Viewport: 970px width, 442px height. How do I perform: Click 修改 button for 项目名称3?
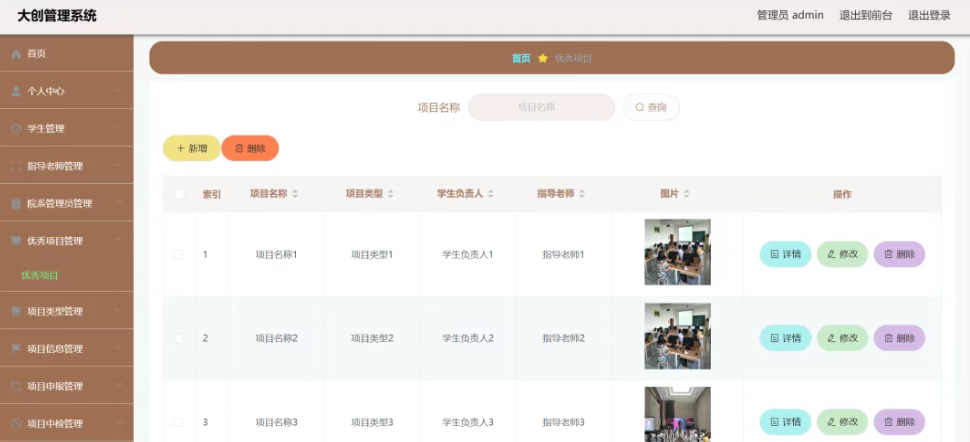point(843,422)
